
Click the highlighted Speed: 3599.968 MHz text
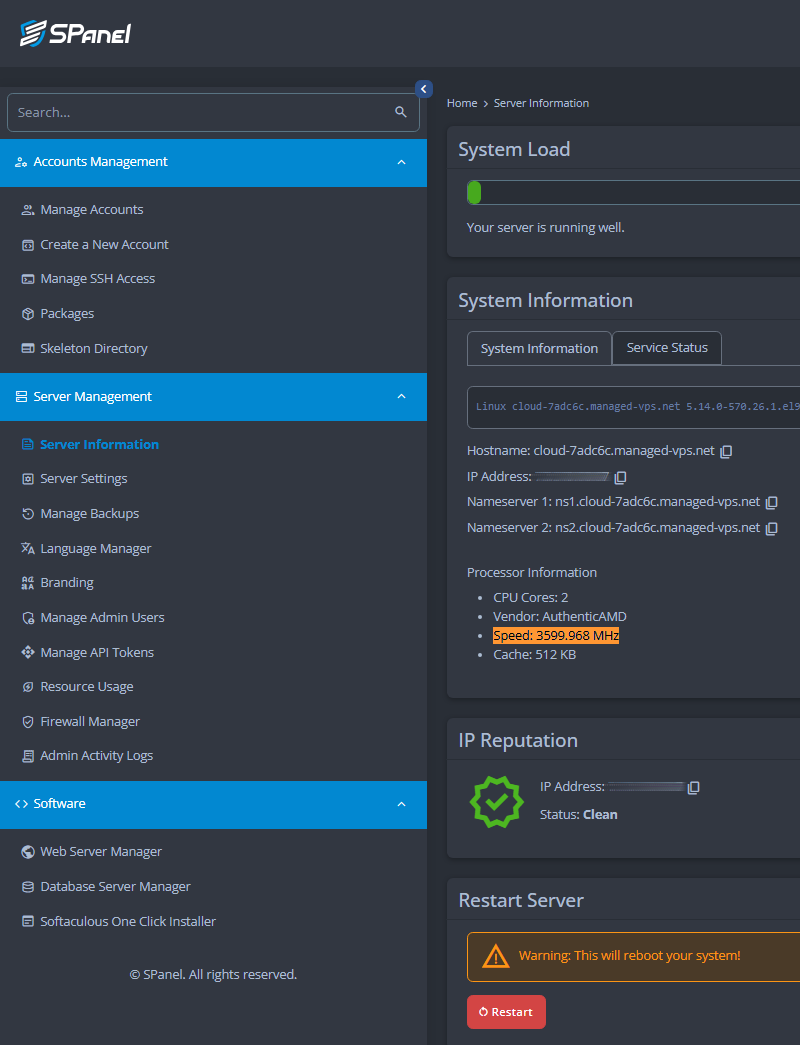(x=556, y=636)
